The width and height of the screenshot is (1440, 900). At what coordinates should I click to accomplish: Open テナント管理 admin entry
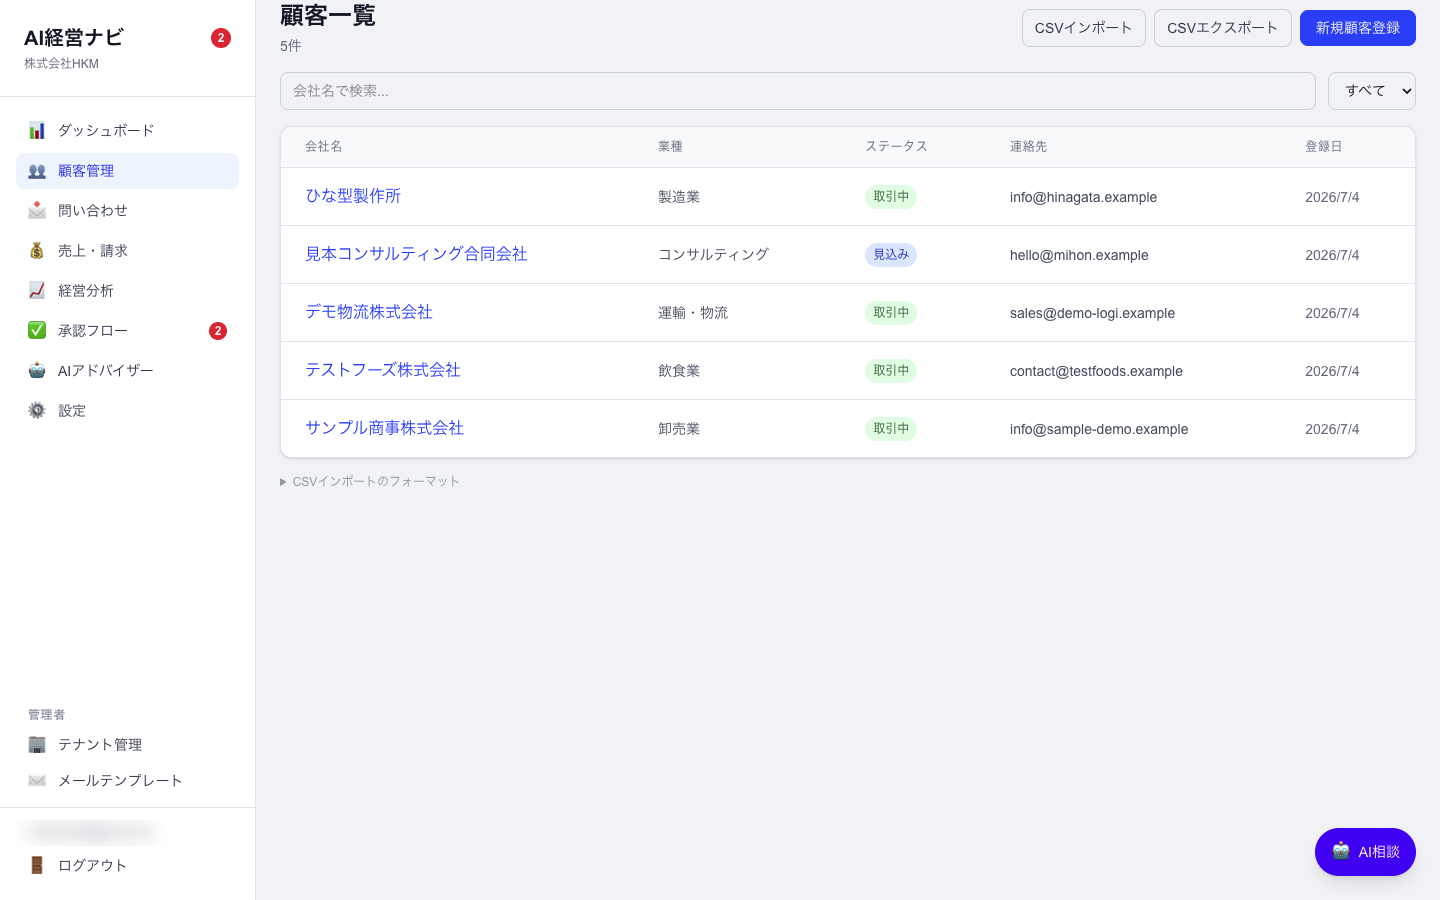tap(127, 744)
